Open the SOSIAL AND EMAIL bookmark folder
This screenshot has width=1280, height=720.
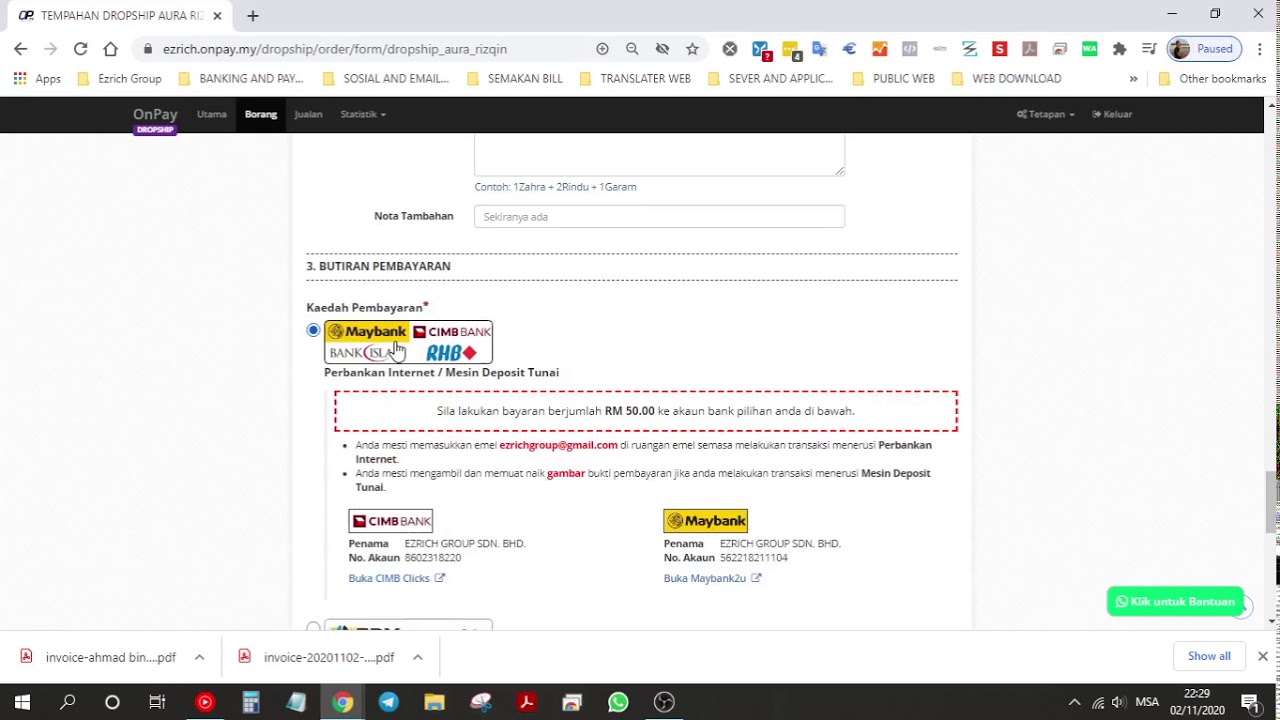click(x=385, y=78)
